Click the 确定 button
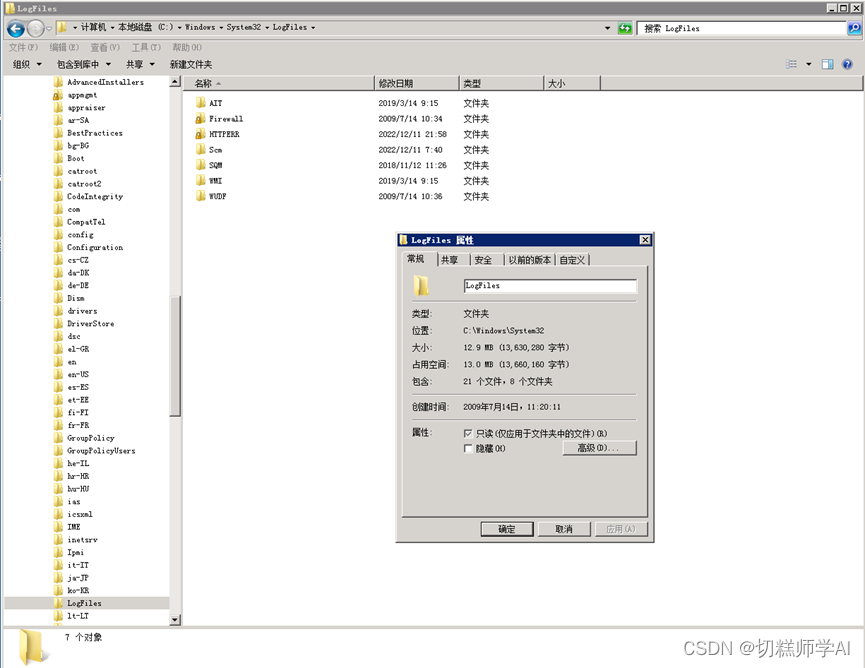The image size is (865, 668). tap(506, 529)
